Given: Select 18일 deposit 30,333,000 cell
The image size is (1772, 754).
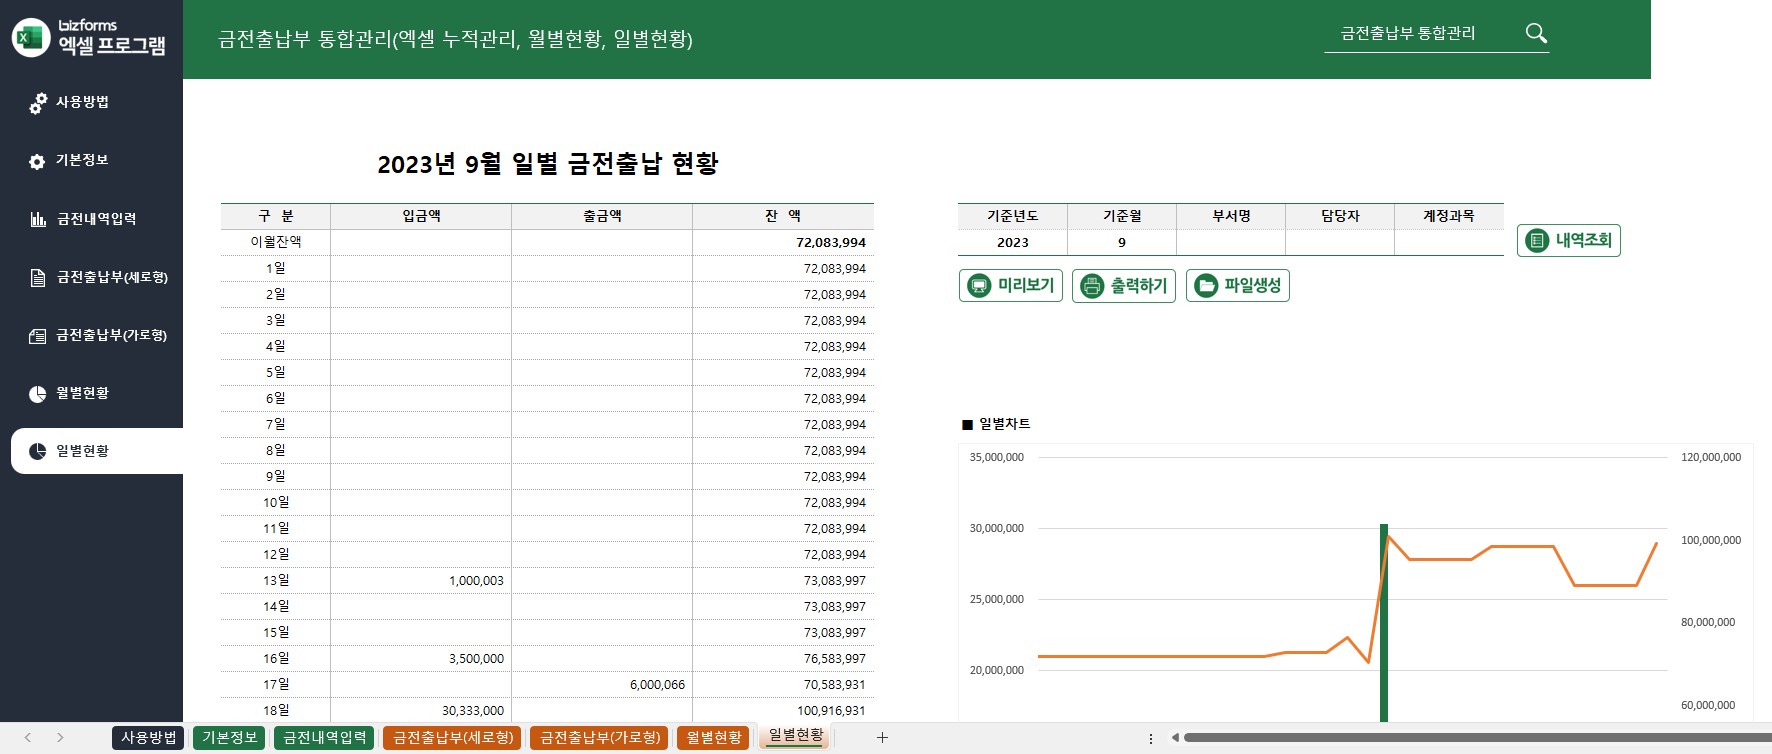Looking at the screenshot, I should [421, 710].
